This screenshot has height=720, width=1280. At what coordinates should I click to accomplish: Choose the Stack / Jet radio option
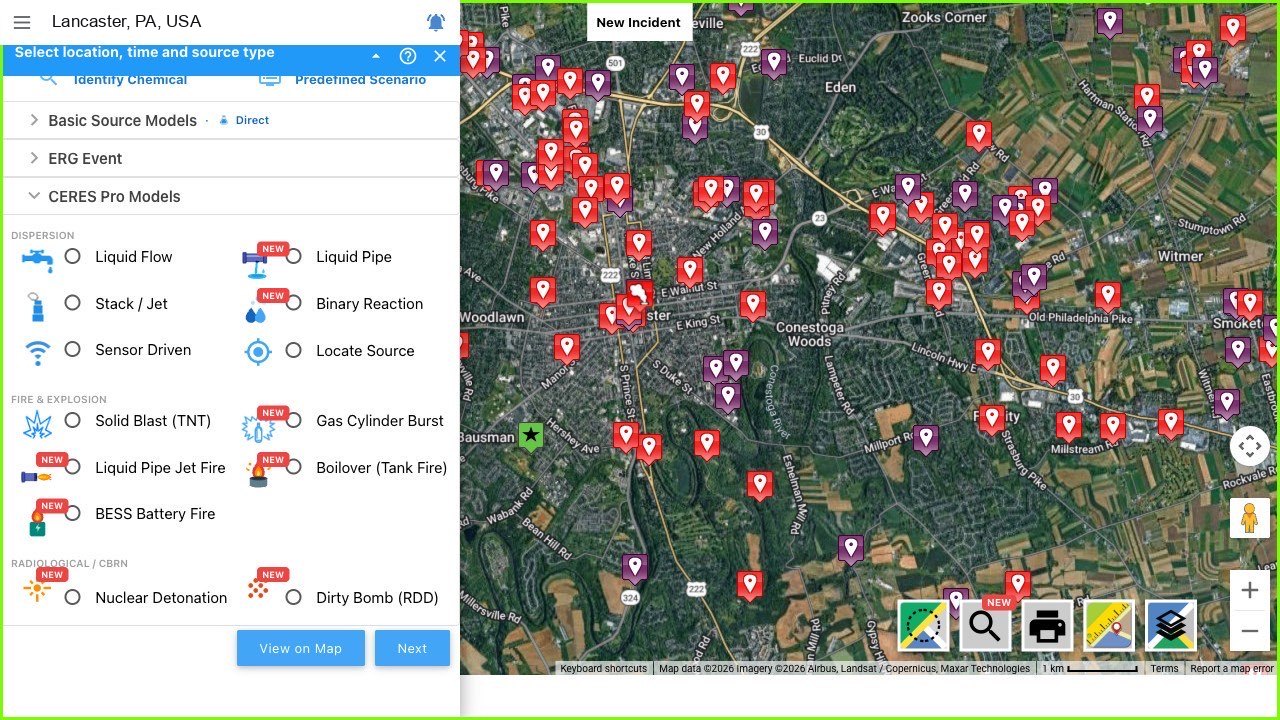tap(72, 303)
